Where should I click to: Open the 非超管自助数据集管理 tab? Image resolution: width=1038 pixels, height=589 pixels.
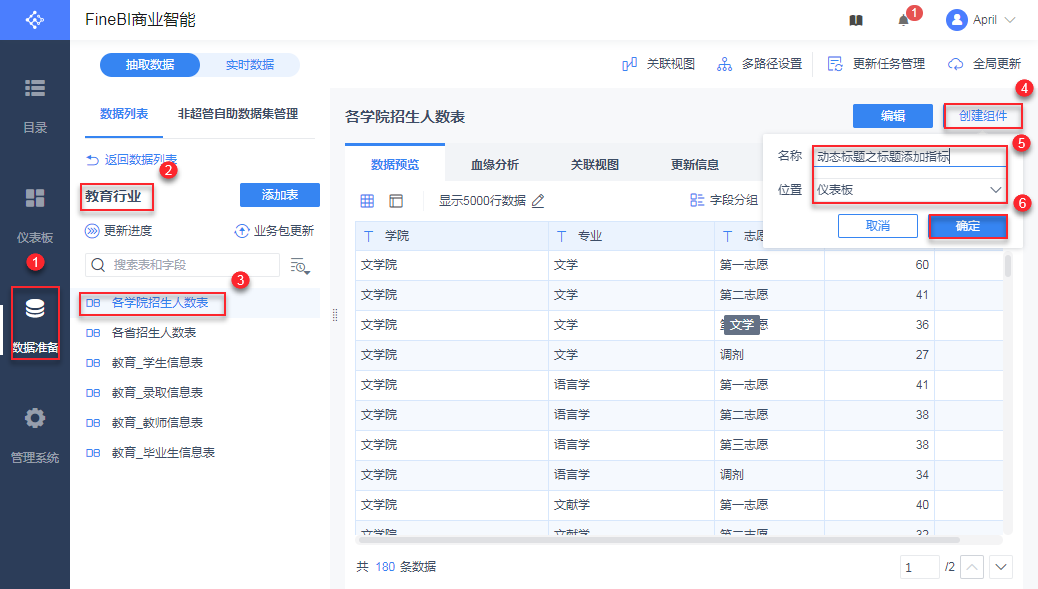coord(238,114)
